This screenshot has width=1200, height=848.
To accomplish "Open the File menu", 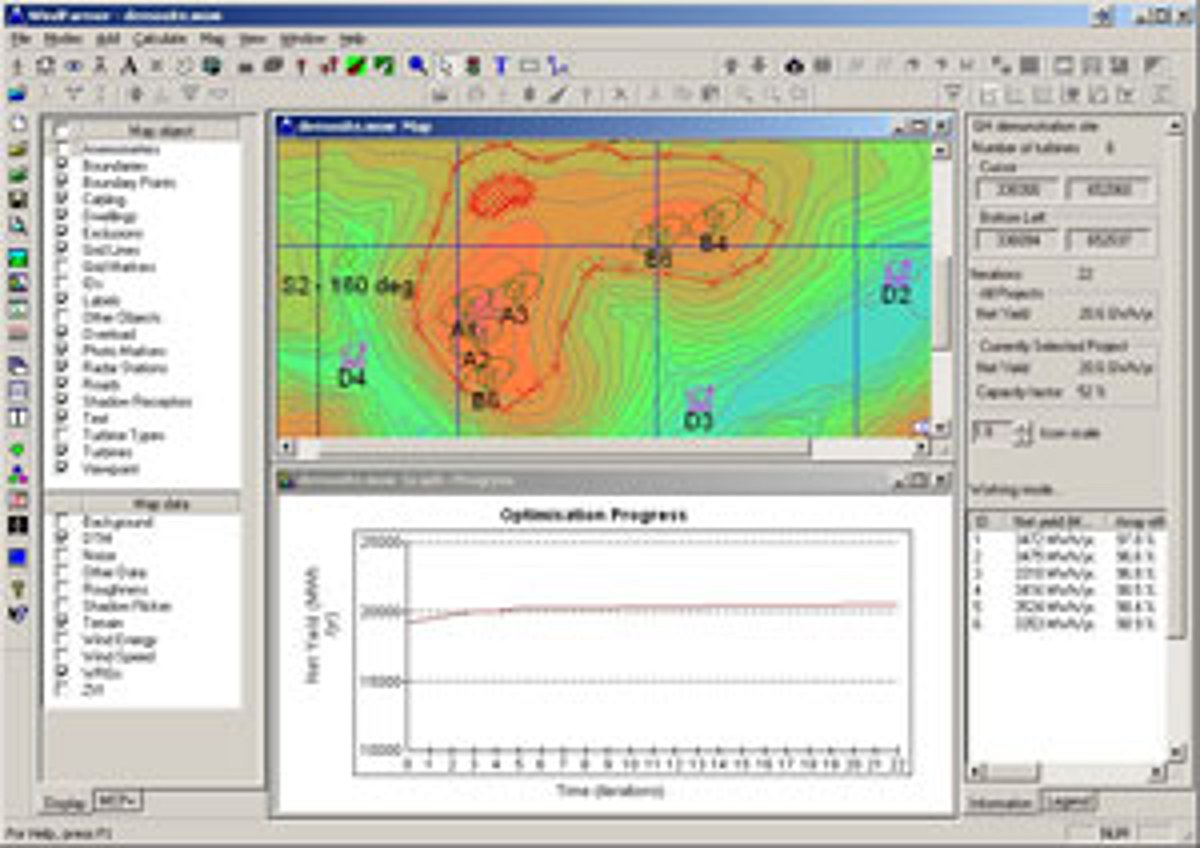I will (21, 38).
